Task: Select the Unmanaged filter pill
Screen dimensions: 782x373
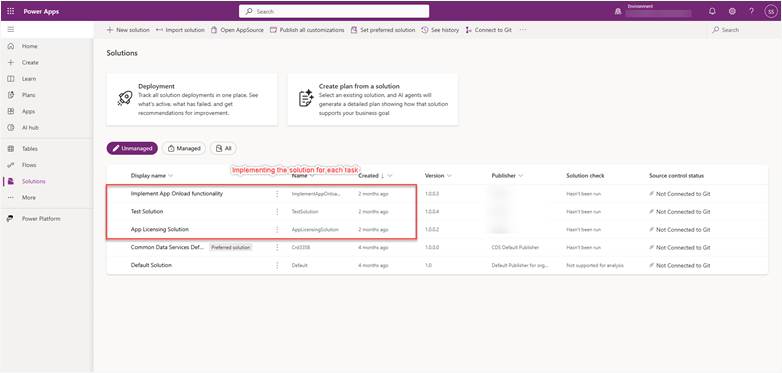Action: pos(132,148)
